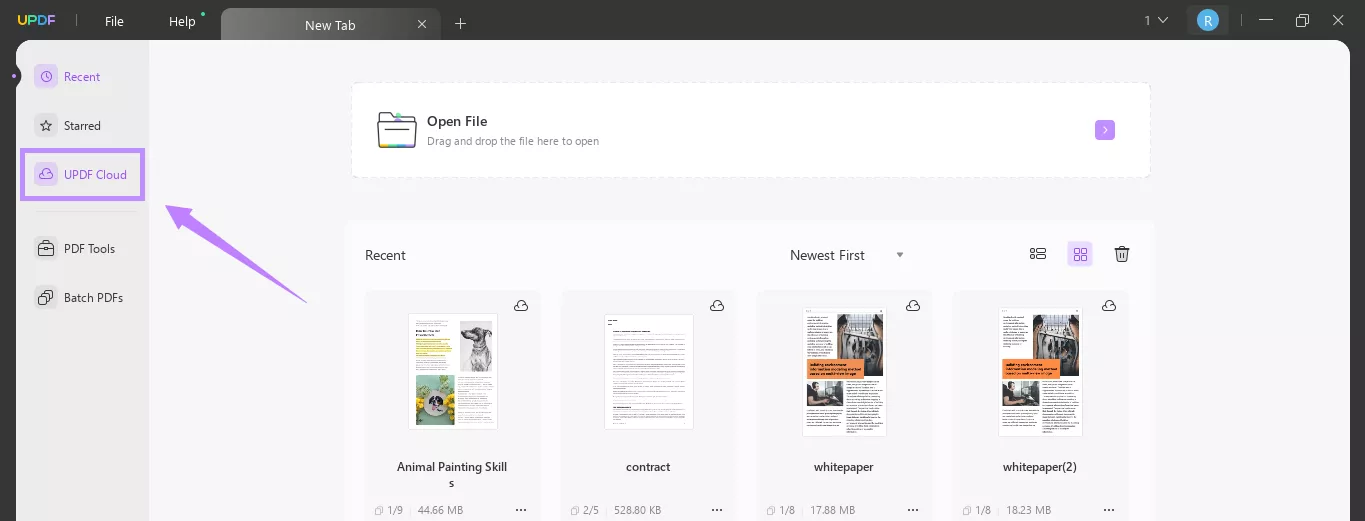Click the contract file name
This screenshot has width=1365, height=521.
[648, 467]
